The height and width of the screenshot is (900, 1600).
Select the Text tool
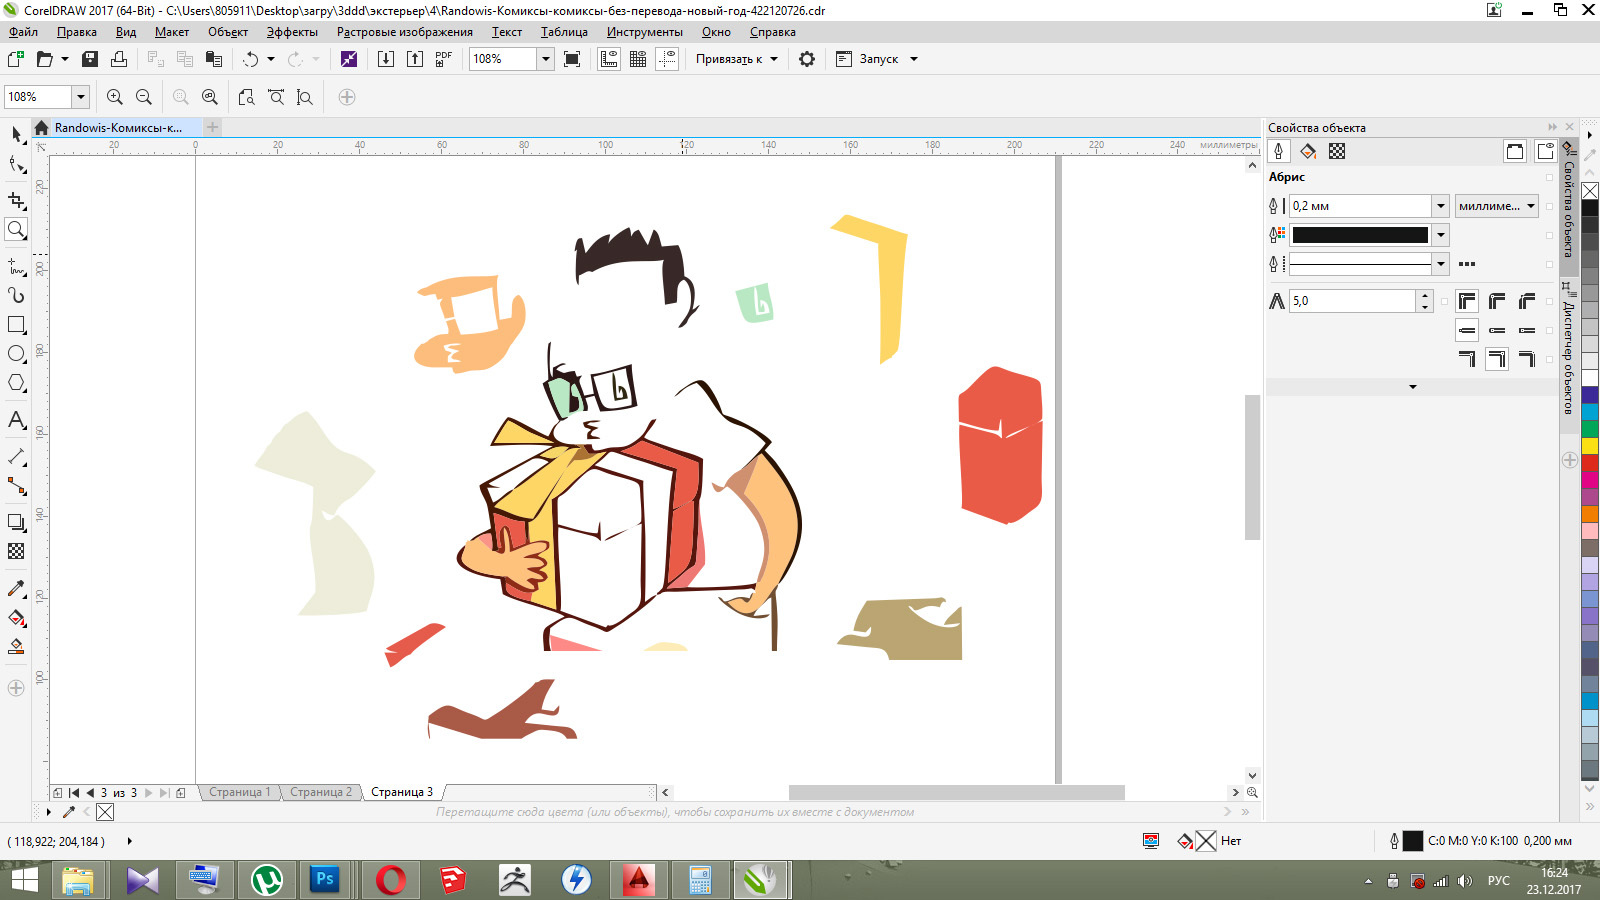(16, 420)
